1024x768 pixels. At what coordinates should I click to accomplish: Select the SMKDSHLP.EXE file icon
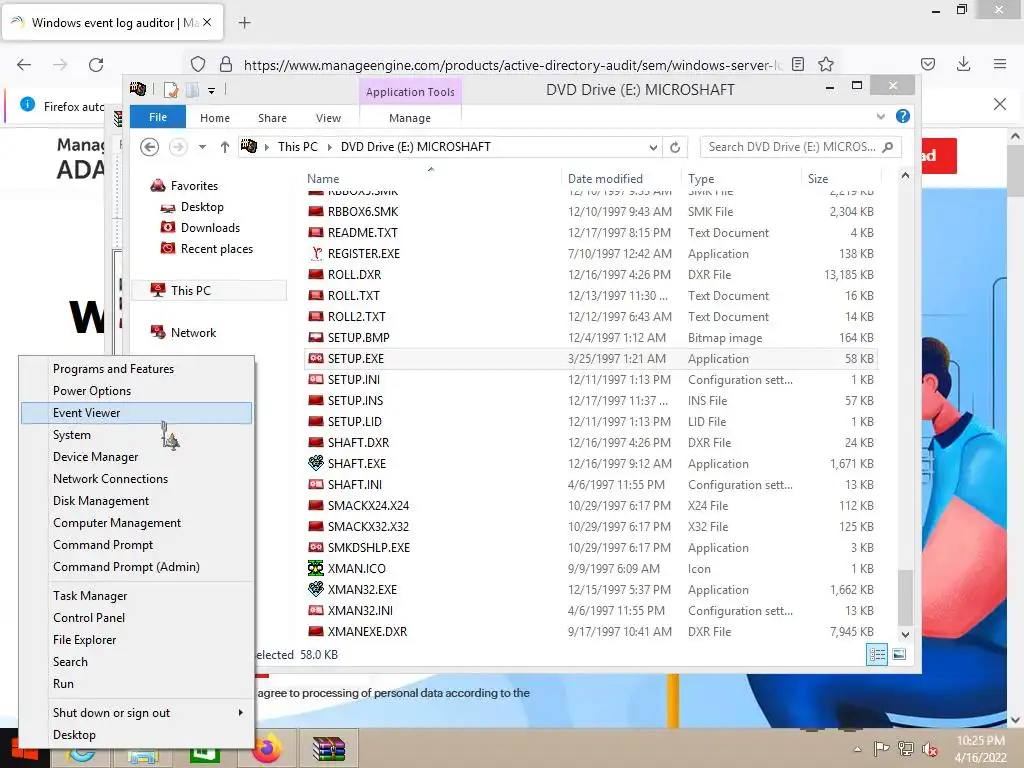tap(315, 547)
